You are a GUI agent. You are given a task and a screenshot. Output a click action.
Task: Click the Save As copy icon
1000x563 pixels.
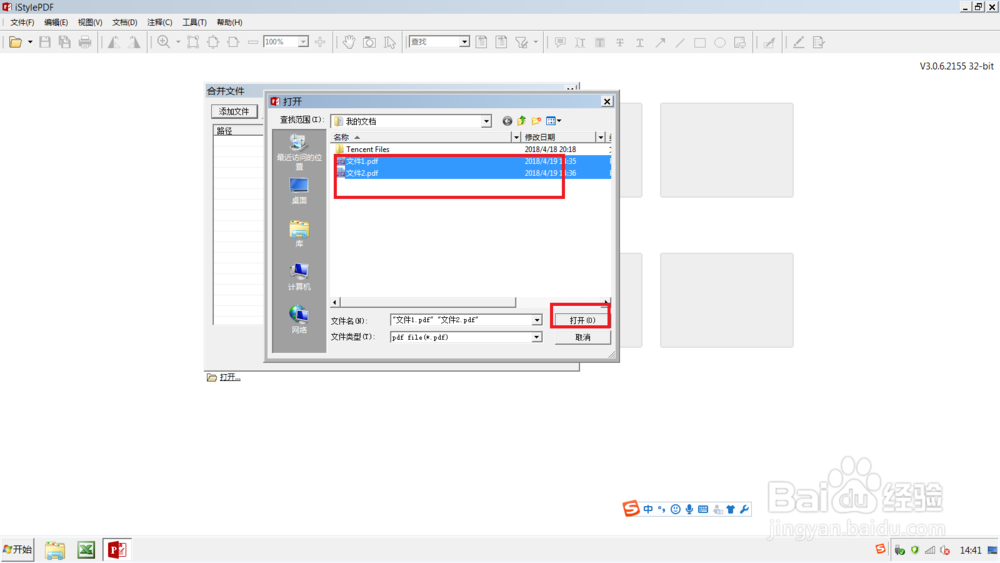pos(64,43)
